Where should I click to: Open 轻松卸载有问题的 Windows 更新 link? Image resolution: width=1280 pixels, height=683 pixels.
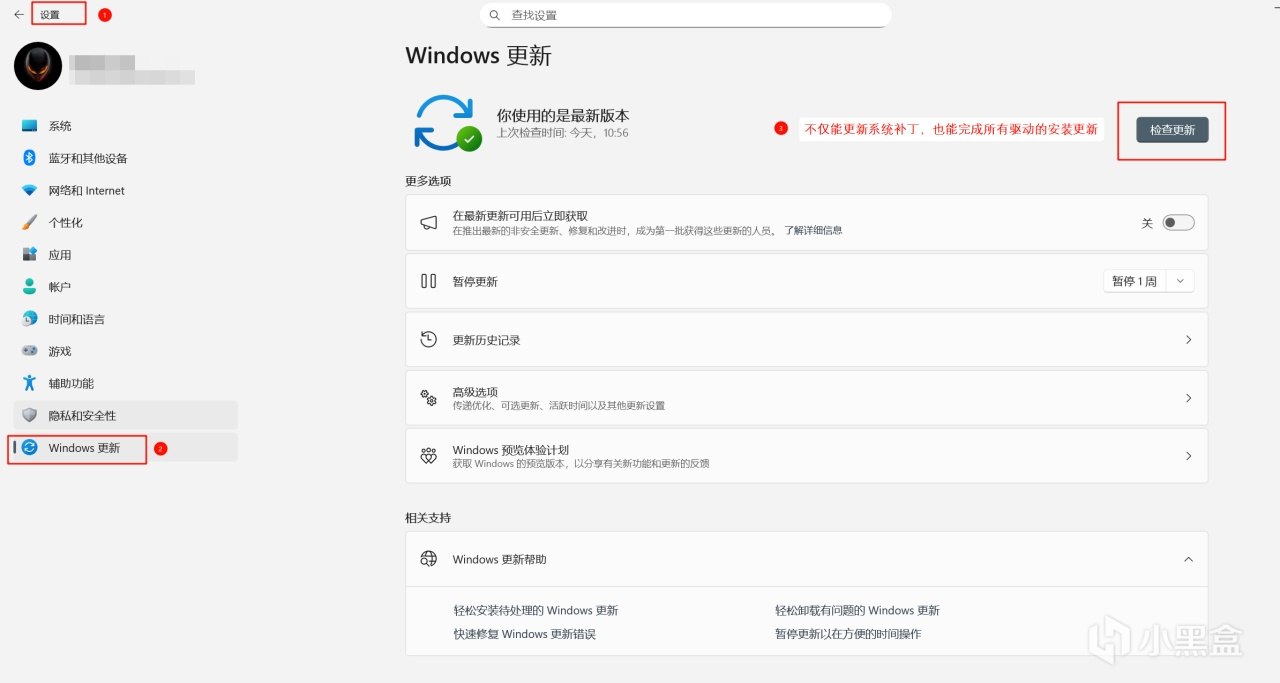point(857,610)
